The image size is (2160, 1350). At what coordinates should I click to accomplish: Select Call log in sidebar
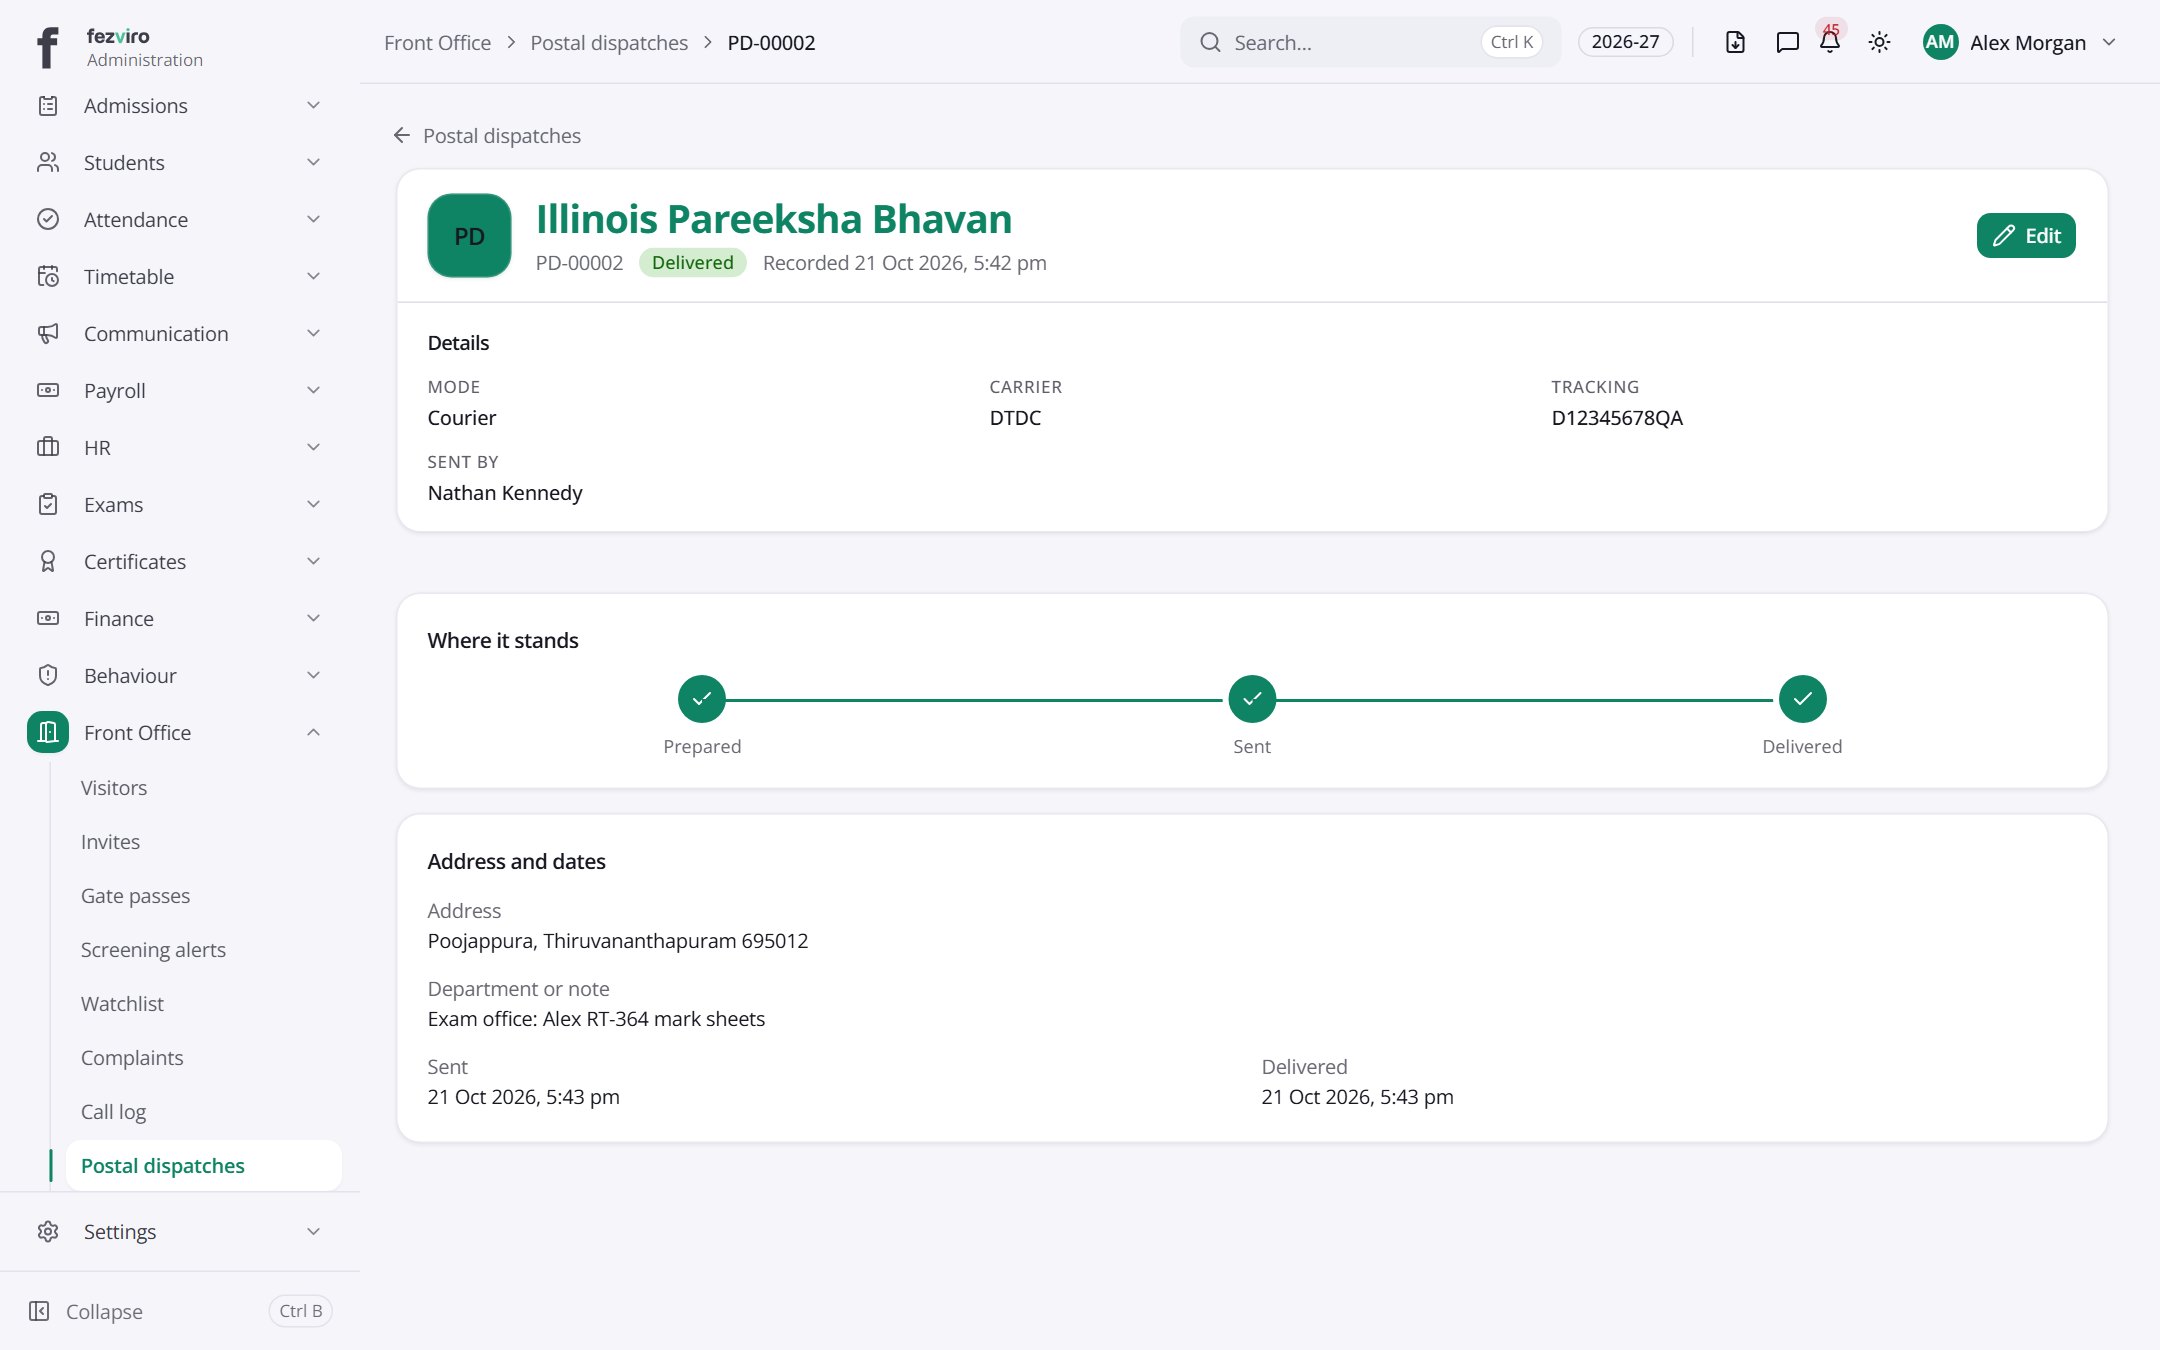pyautogui.click(x=113, y=1111)
